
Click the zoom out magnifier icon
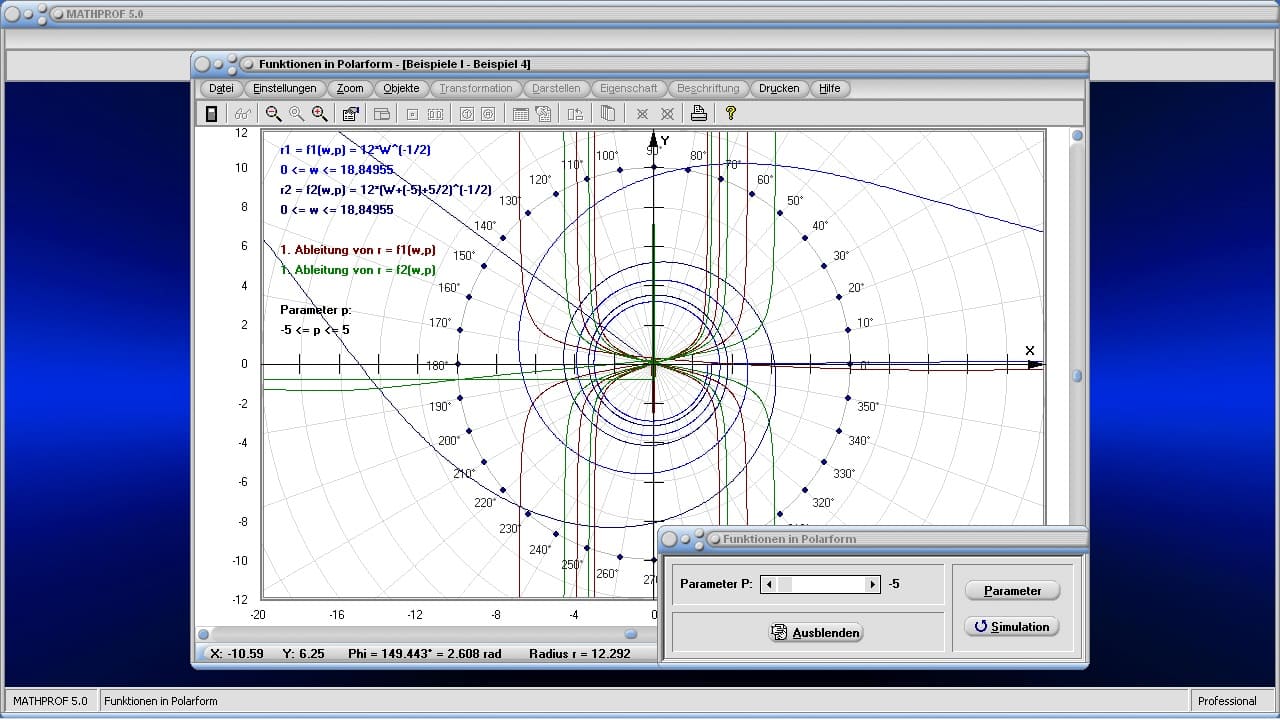point(273,114)
